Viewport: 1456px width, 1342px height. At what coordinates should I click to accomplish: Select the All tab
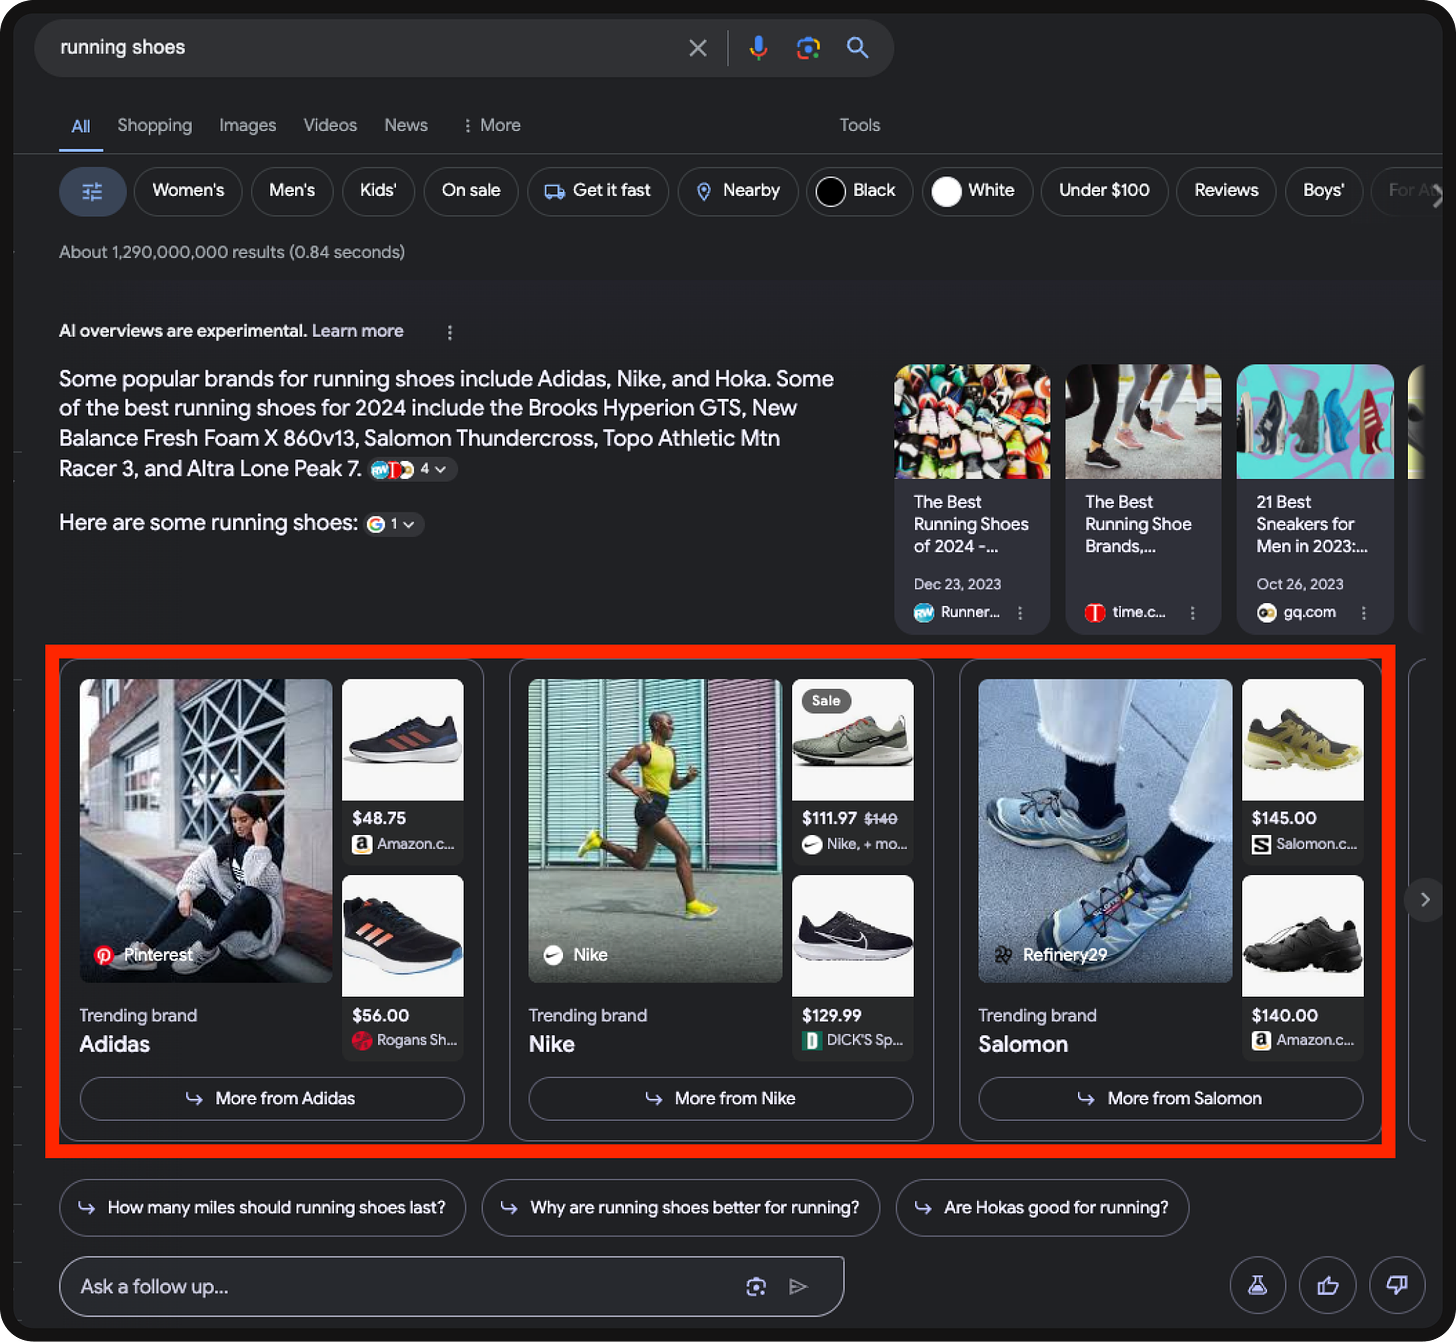pos(81,126)
